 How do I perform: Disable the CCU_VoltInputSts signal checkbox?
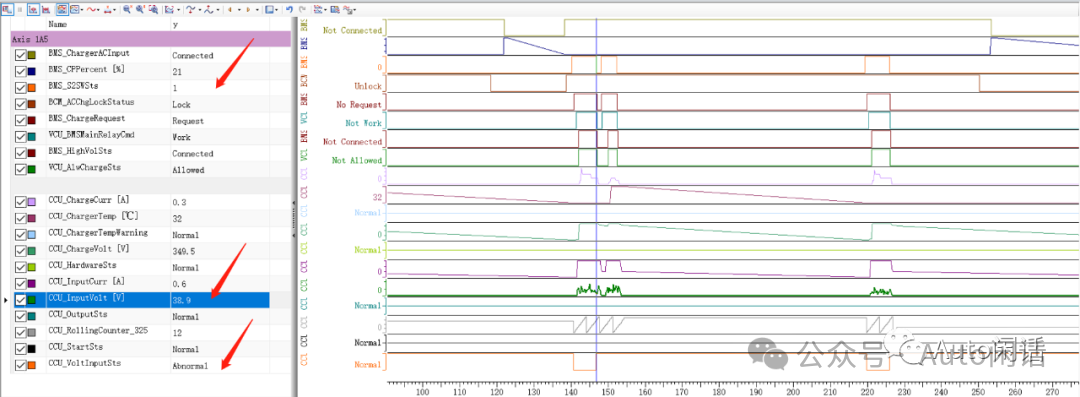coord(20,365)
